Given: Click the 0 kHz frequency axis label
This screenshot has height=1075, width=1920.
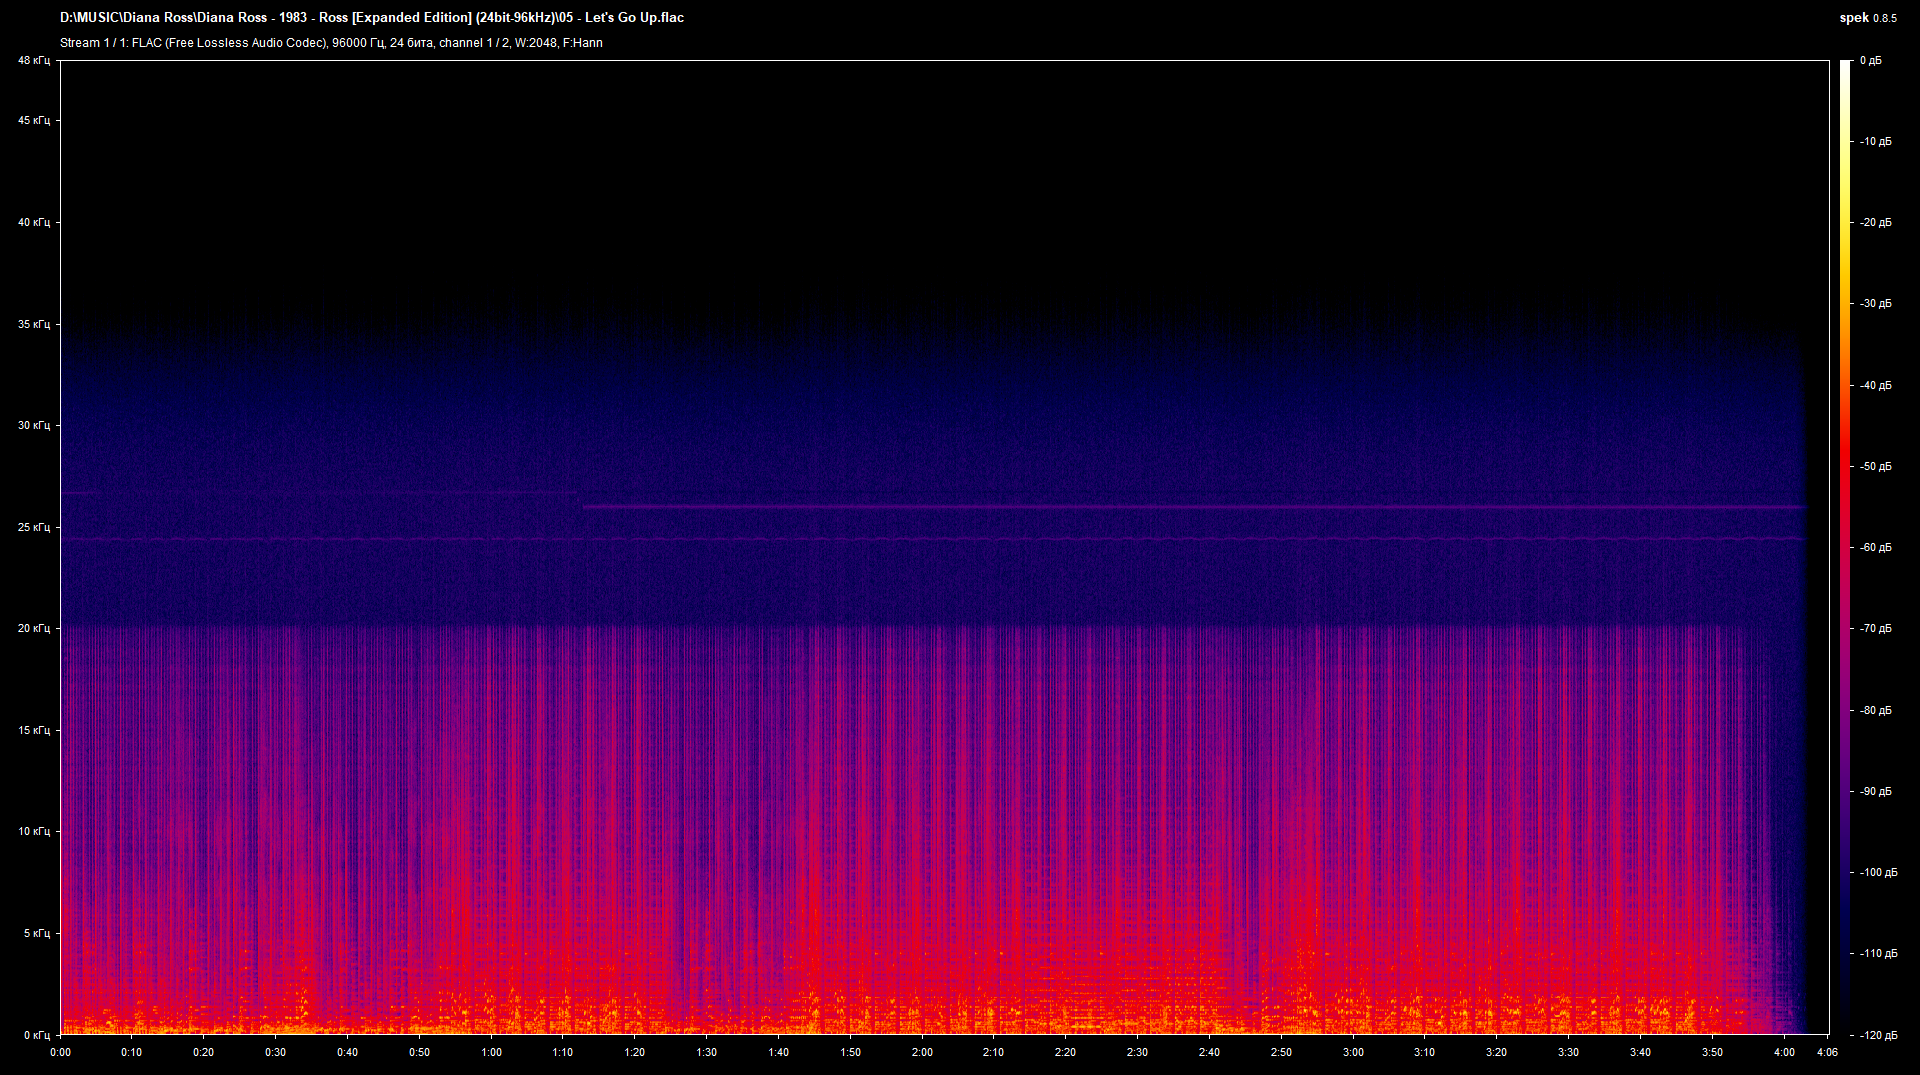Looking at the screenshot, I should (35, 1035).
